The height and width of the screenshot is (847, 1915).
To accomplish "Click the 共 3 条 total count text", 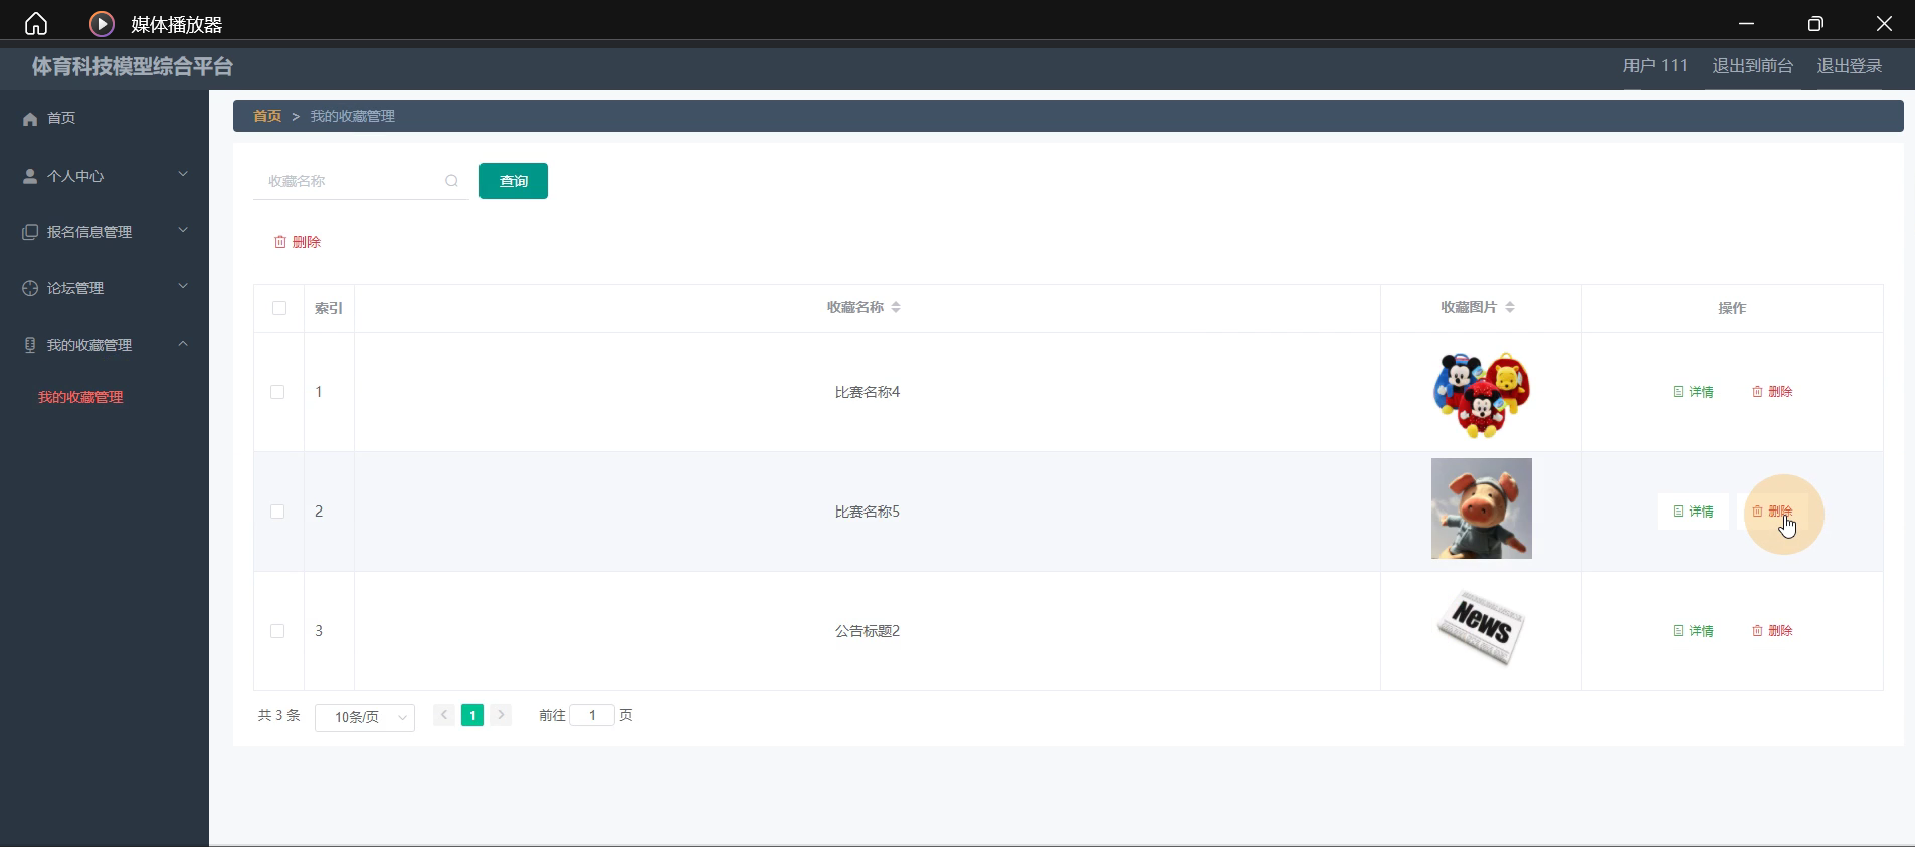I will coord(279,715).
